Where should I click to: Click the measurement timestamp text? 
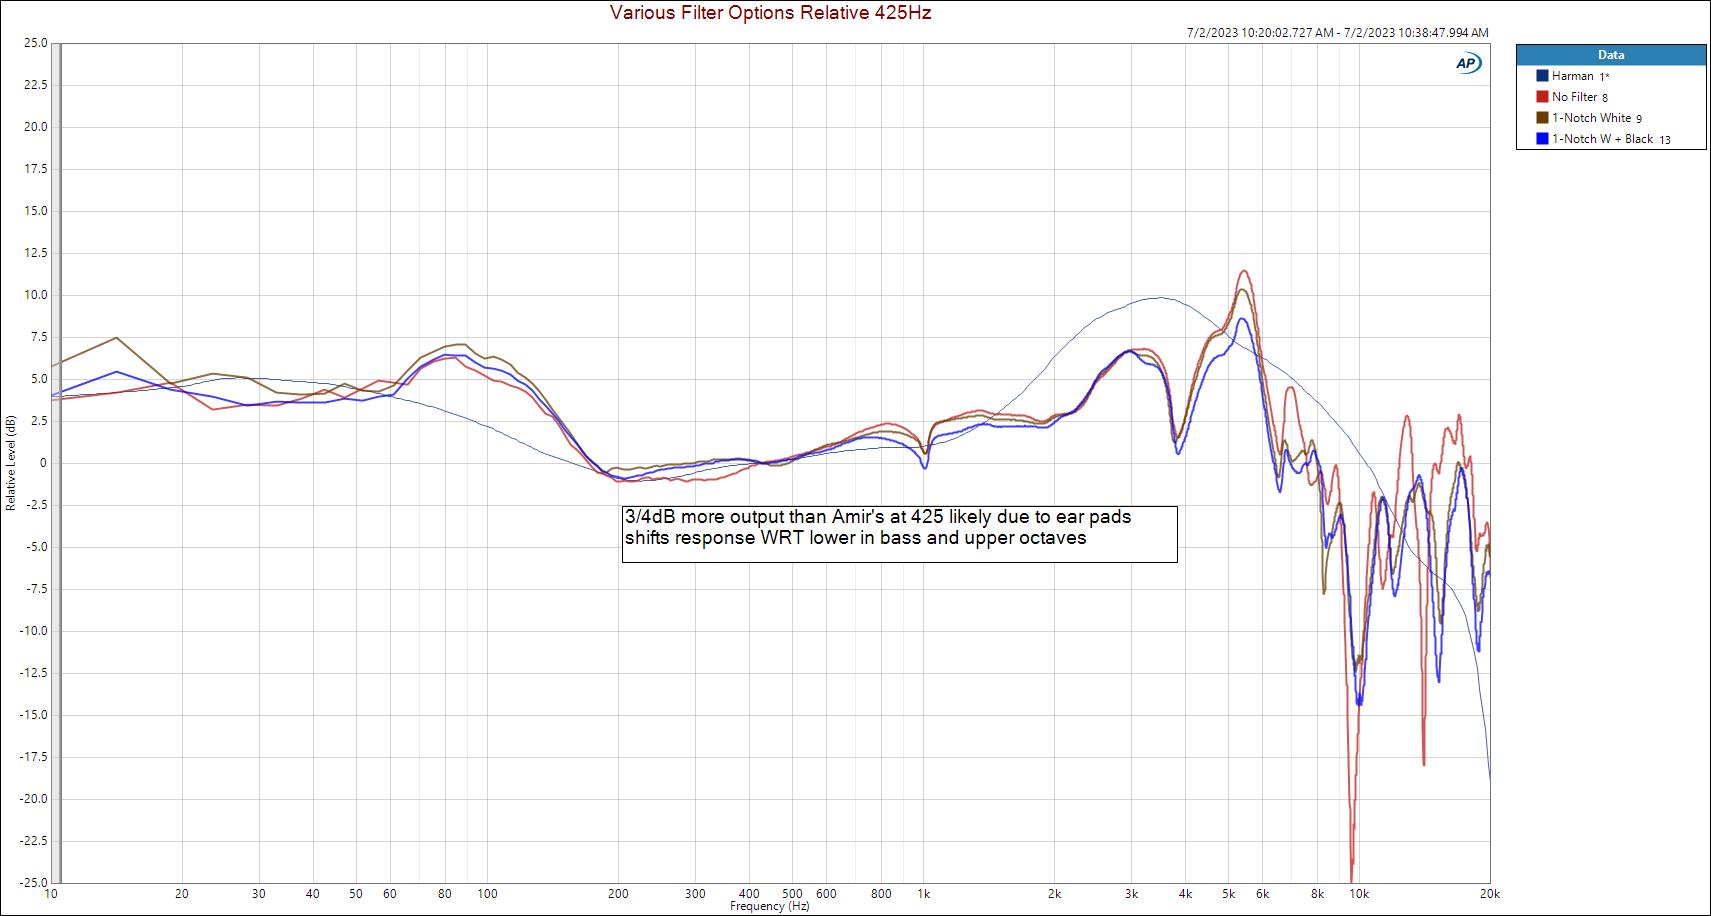(x=1337, y=33)
